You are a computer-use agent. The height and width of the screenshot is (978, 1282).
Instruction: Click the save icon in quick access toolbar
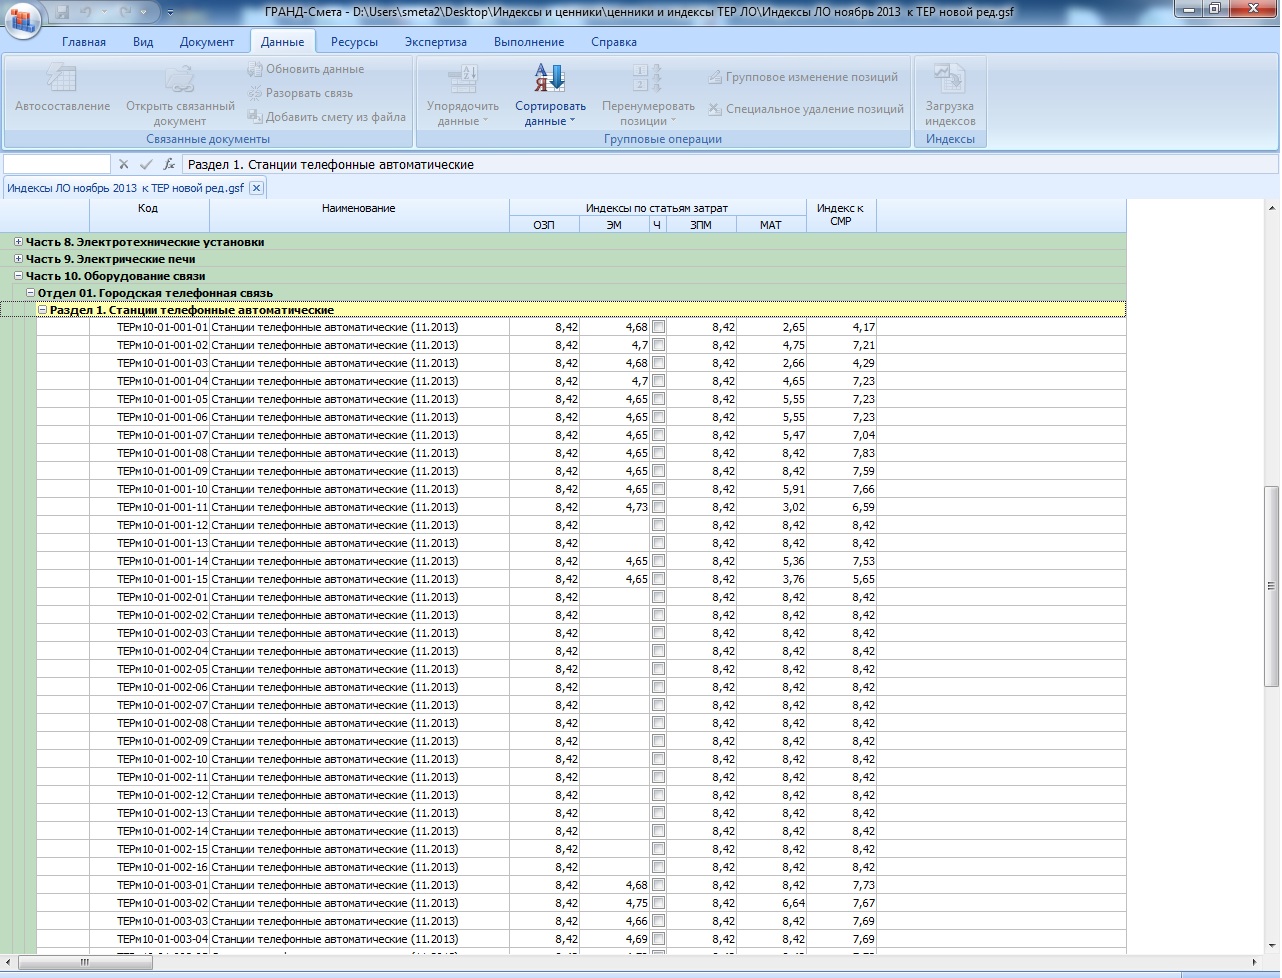(63, 12)
